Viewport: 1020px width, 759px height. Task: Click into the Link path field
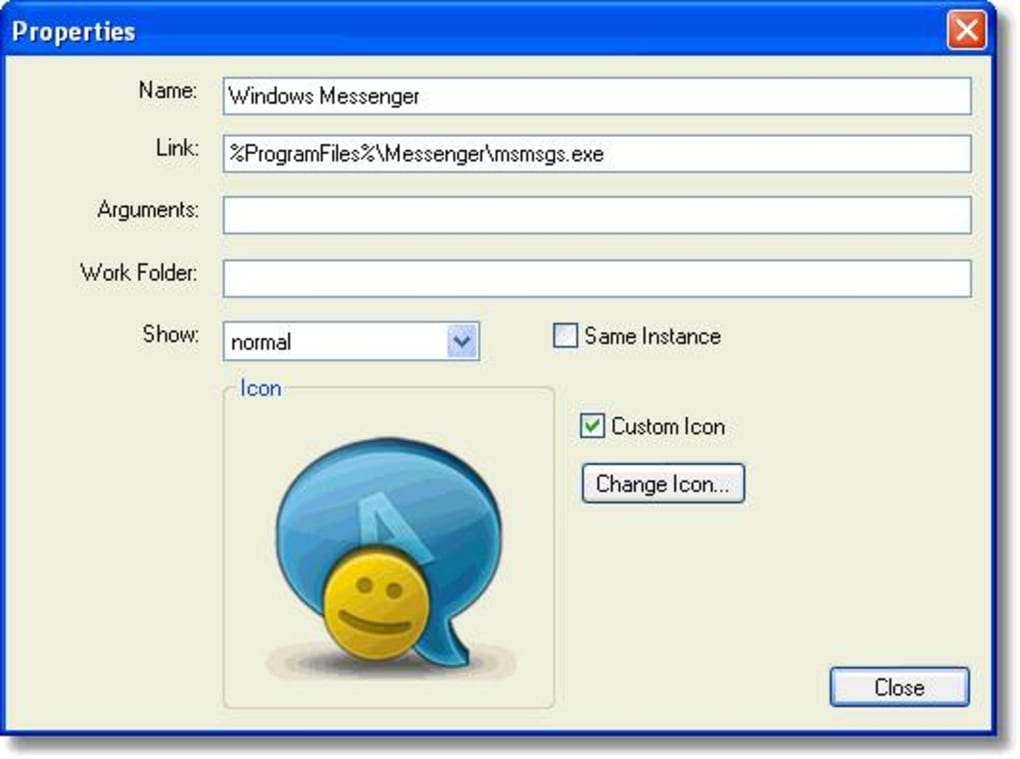coord(597,153)
